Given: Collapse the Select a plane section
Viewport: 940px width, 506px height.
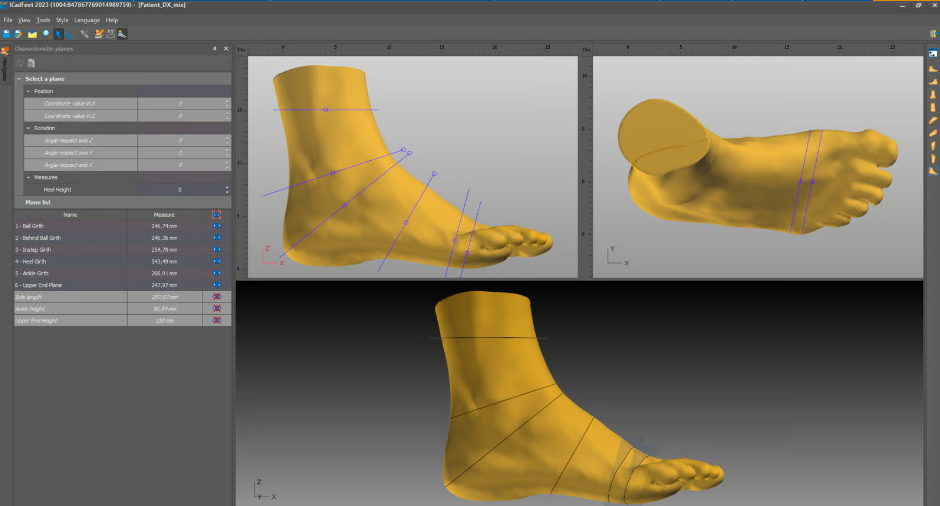Looking at the screenshot, I should [19, 79].
